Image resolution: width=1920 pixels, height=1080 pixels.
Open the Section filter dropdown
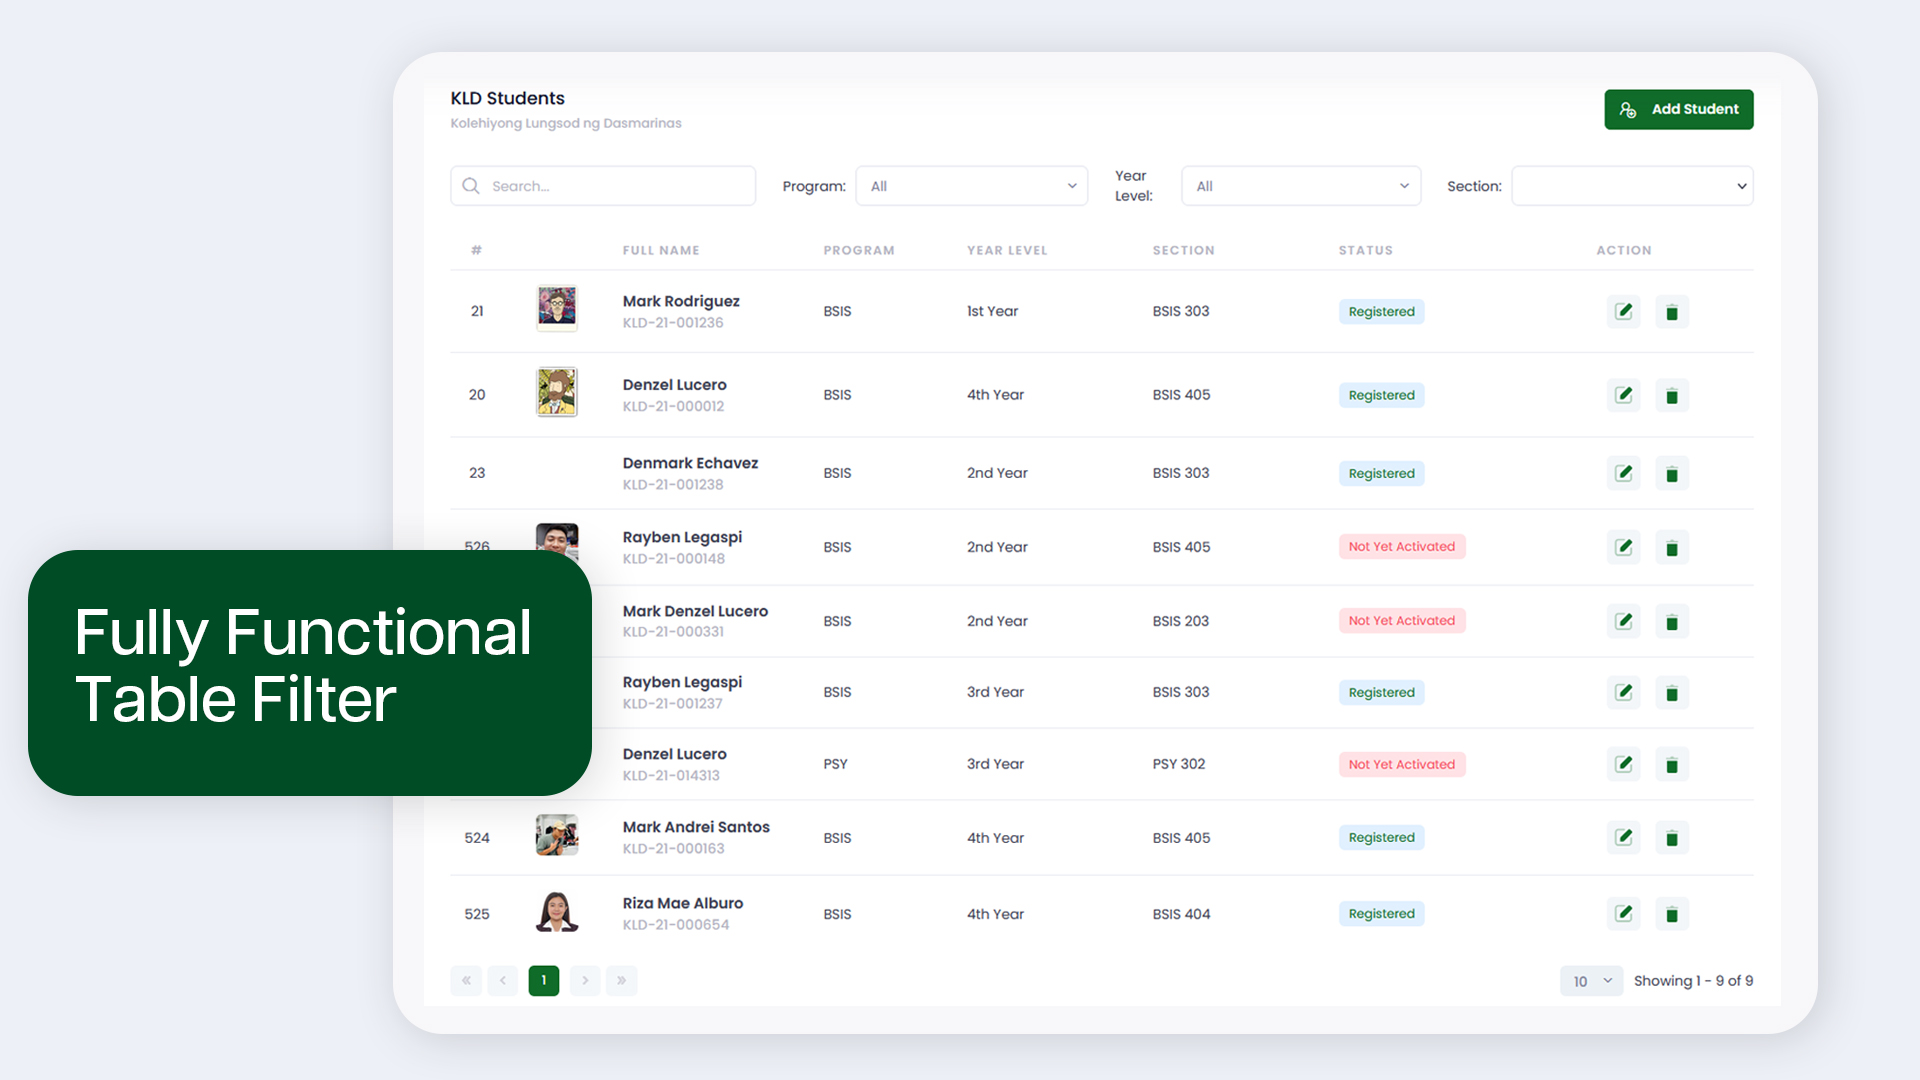1631,186
